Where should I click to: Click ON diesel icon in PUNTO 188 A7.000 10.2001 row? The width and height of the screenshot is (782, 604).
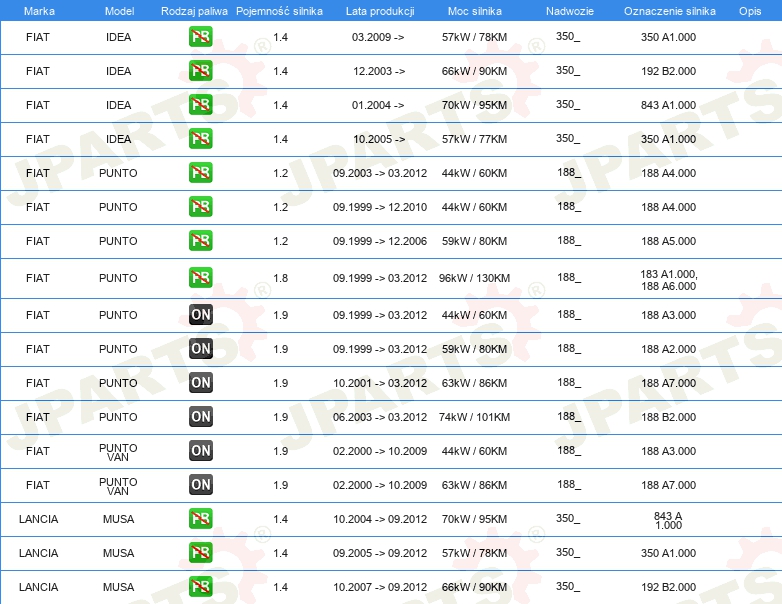coord(200,382)
